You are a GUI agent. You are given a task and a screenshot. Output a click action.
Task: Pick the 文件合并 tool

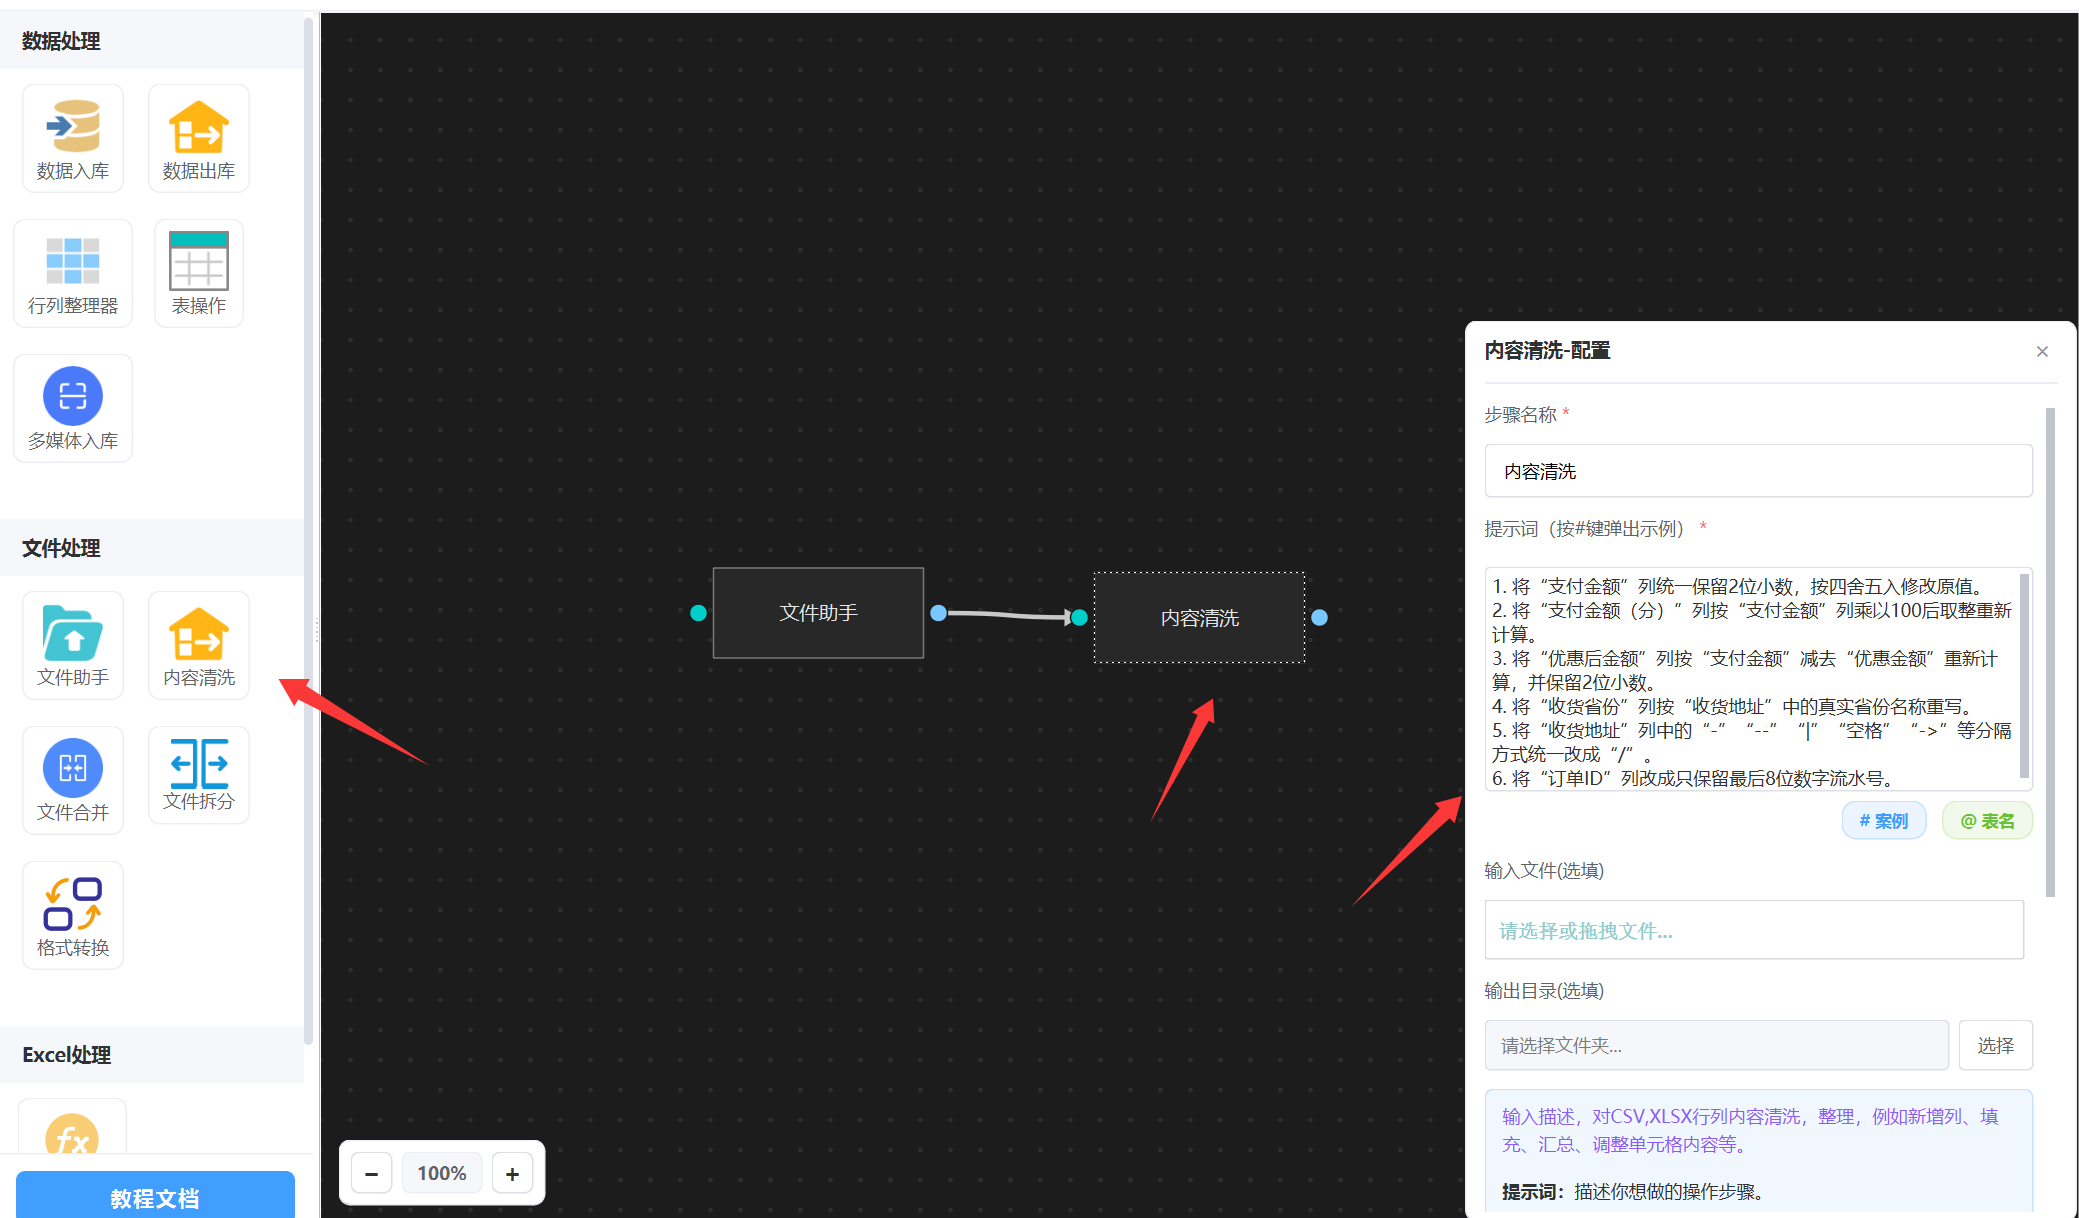(73, 780)
